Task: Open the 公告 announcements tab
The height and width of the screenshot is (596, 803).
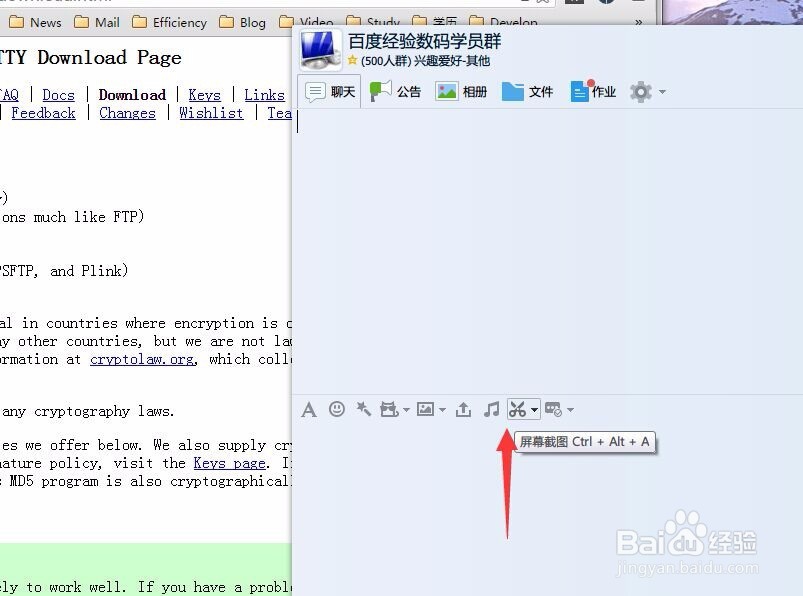Action: coord(395,92)
